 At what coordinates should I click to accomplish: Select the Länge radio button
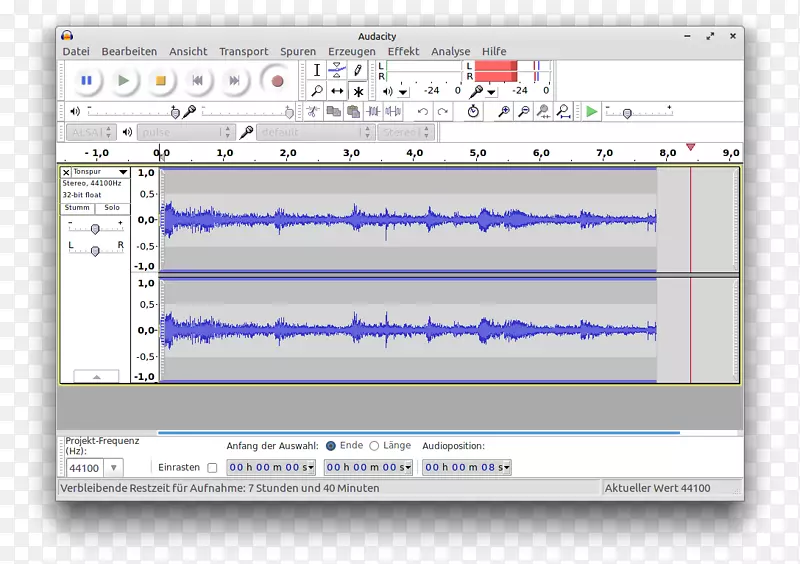pos(374,446)
